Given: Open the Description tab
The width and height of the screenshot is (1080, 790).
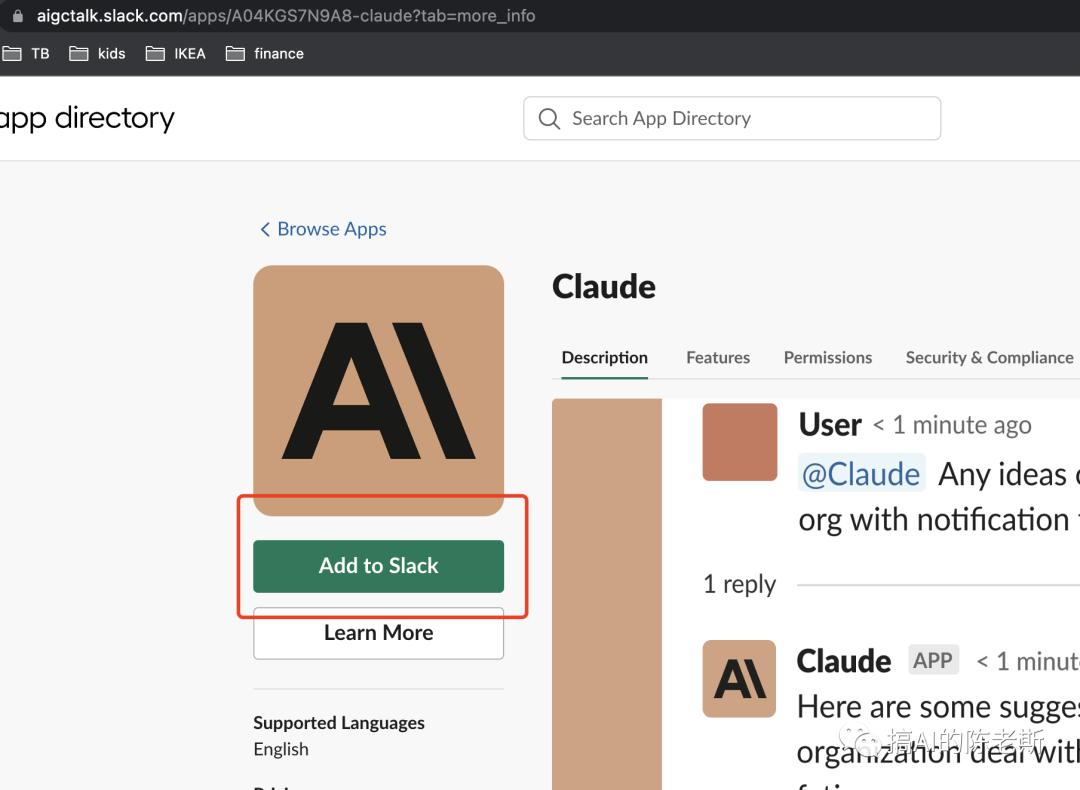Looking at the screenshot, I should pyautogui.click(x=605, y=357).
